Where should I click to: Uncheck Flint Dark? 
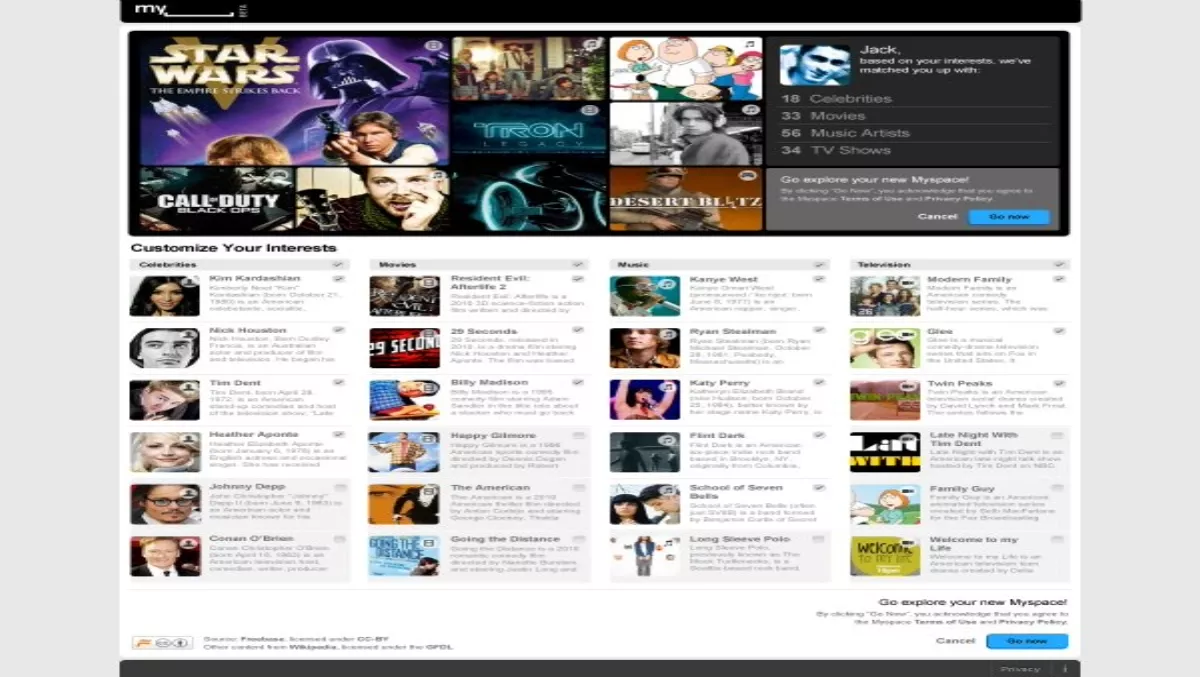tap(820, 435)
